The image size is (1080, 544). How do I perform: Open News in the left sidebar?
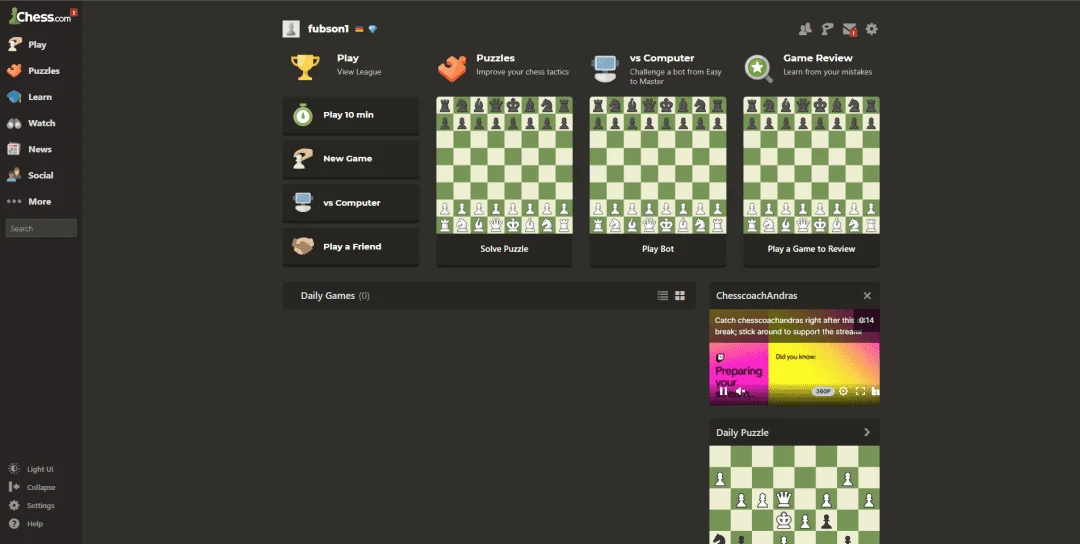coord(30,149)
